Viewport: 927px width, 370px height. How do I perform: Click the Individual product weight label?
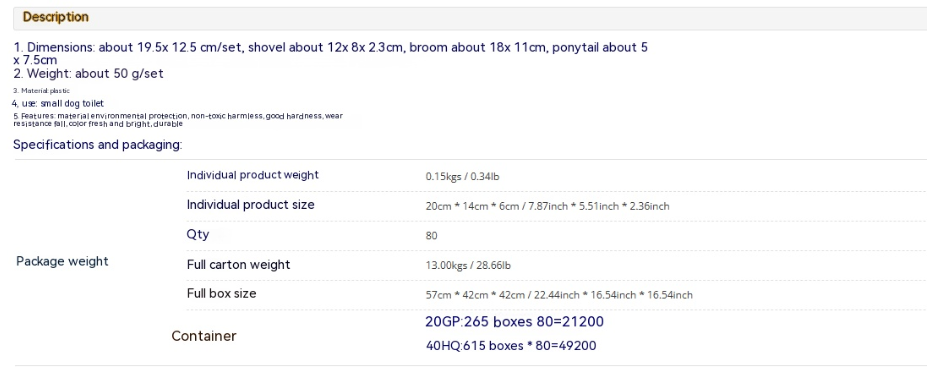pyautogui.click(x=252, y=175)
